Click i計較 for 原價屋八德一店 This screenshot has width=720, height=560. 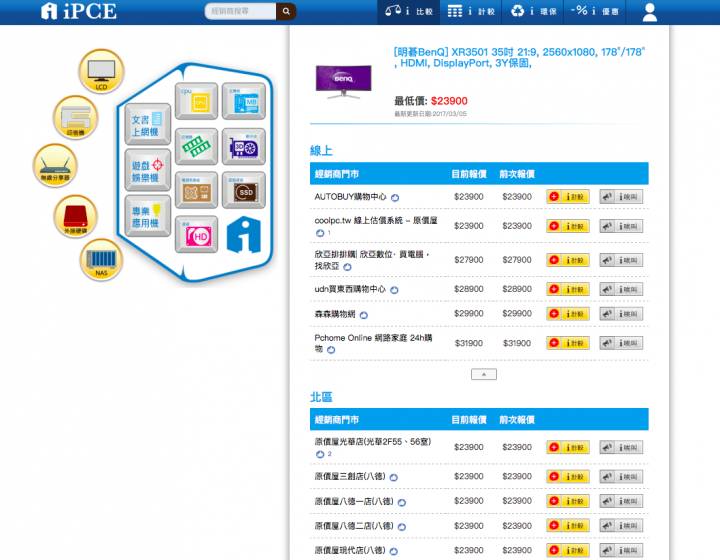click(568, 501)
